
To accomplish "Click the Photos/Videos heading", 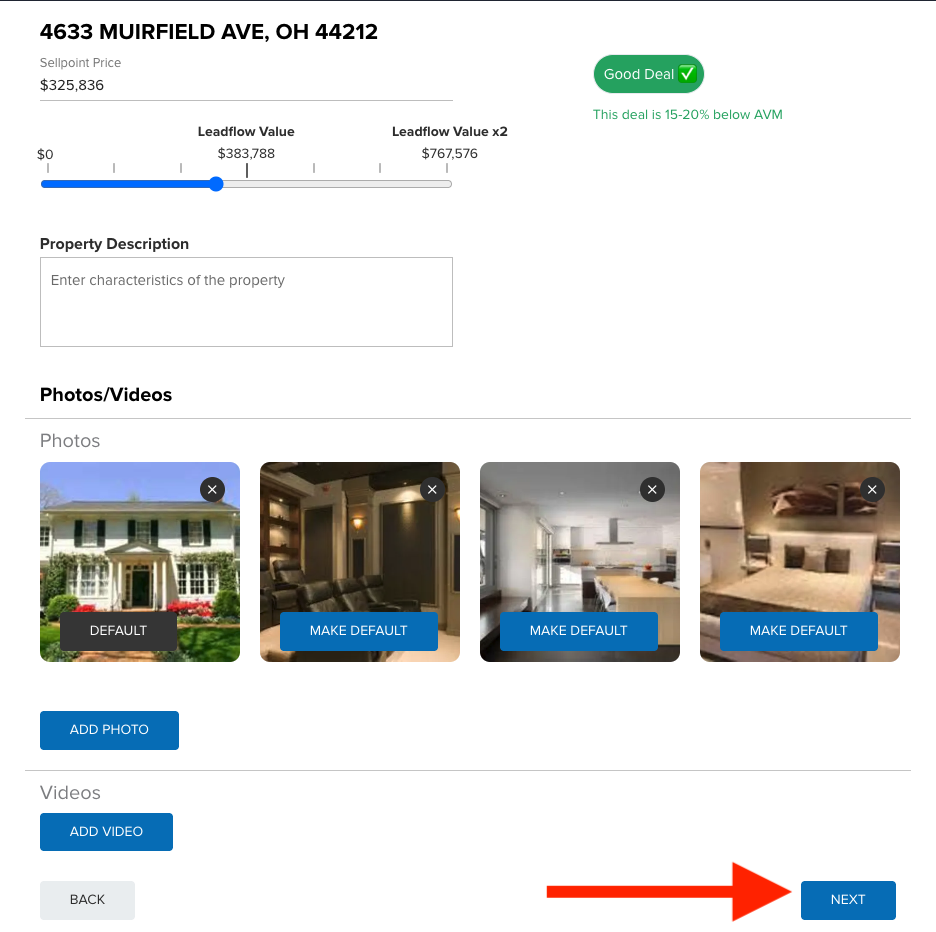I will click(106, 395).
